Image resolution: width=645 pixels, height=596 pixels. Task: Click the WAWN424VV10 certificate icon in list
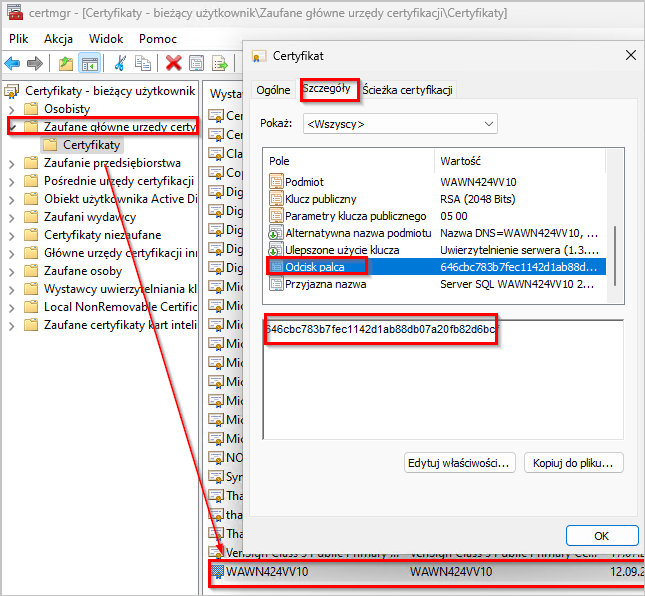(217, 571)
